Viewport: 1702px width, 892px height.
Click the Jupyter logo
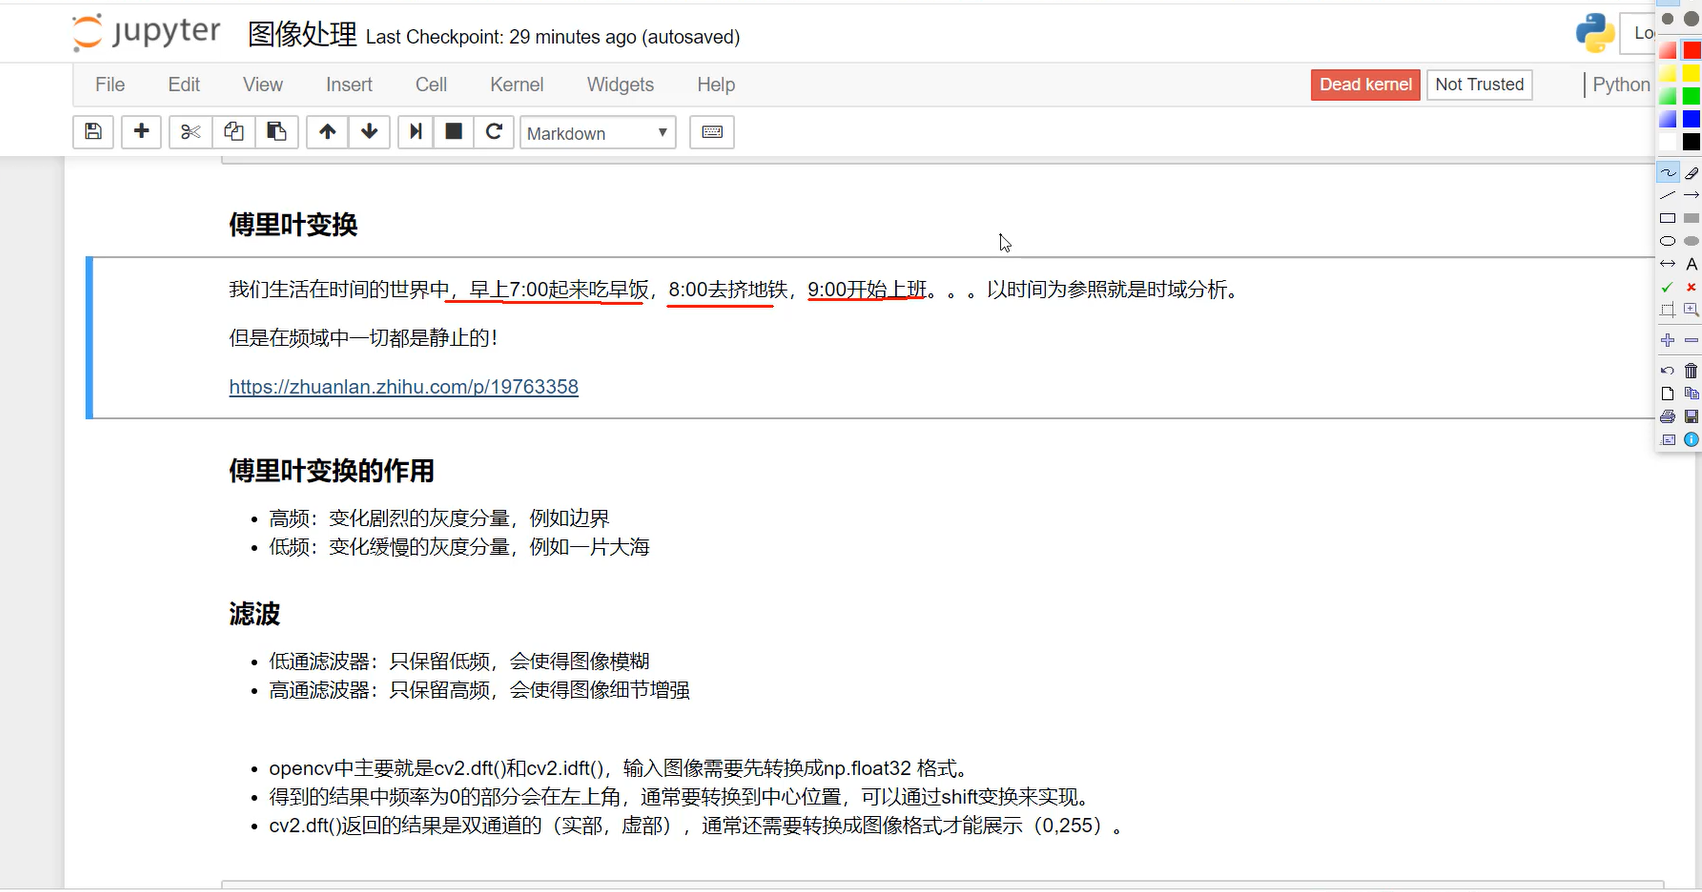coord(146,32)
